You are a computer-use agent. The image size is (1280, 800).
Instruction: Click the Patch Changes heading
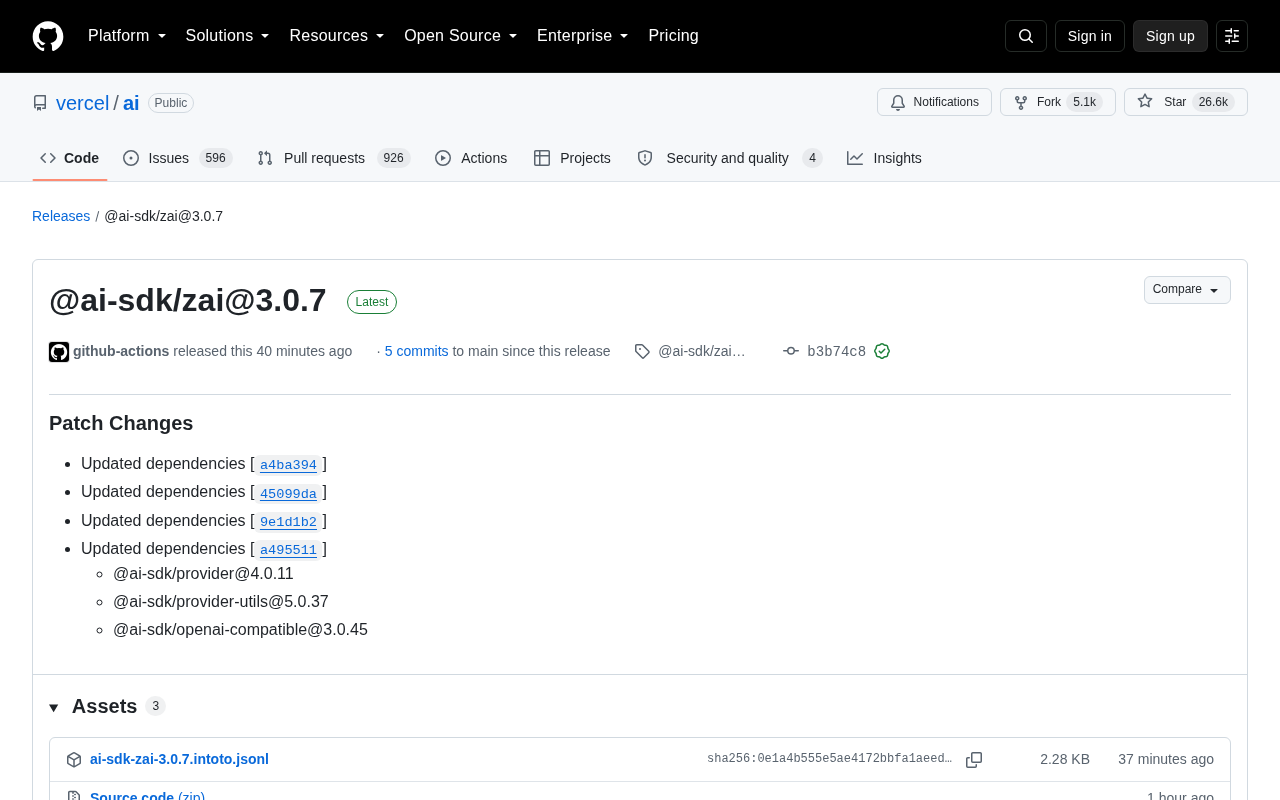[x=121, y=423]
